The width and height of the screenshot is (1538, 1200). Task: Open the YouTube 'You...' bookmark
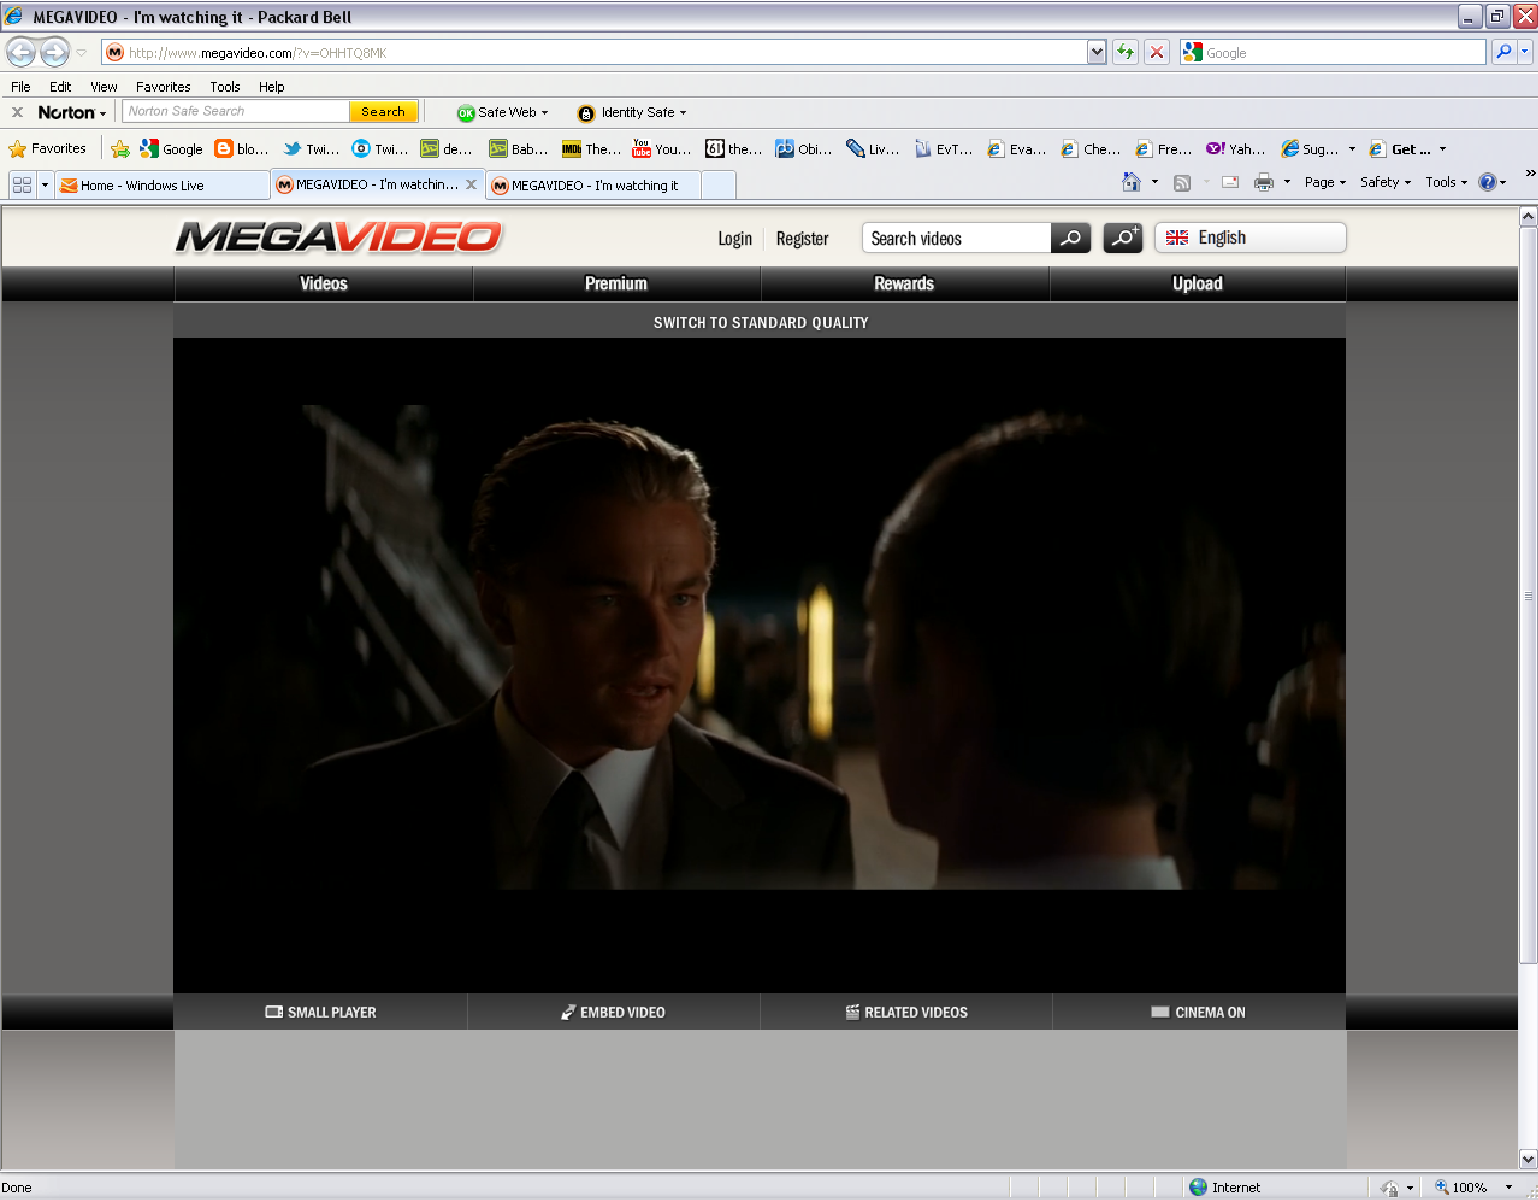[x=661, y=149]
